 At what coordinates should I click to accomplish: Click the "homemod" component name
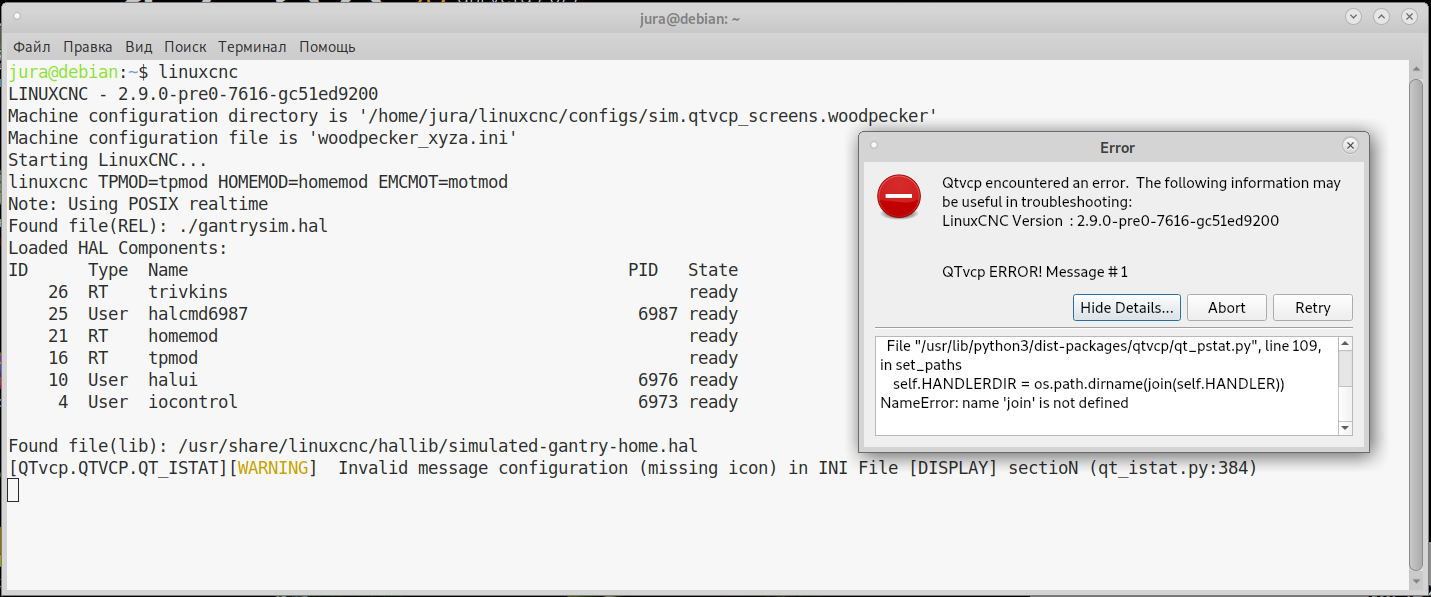(183, 336)
